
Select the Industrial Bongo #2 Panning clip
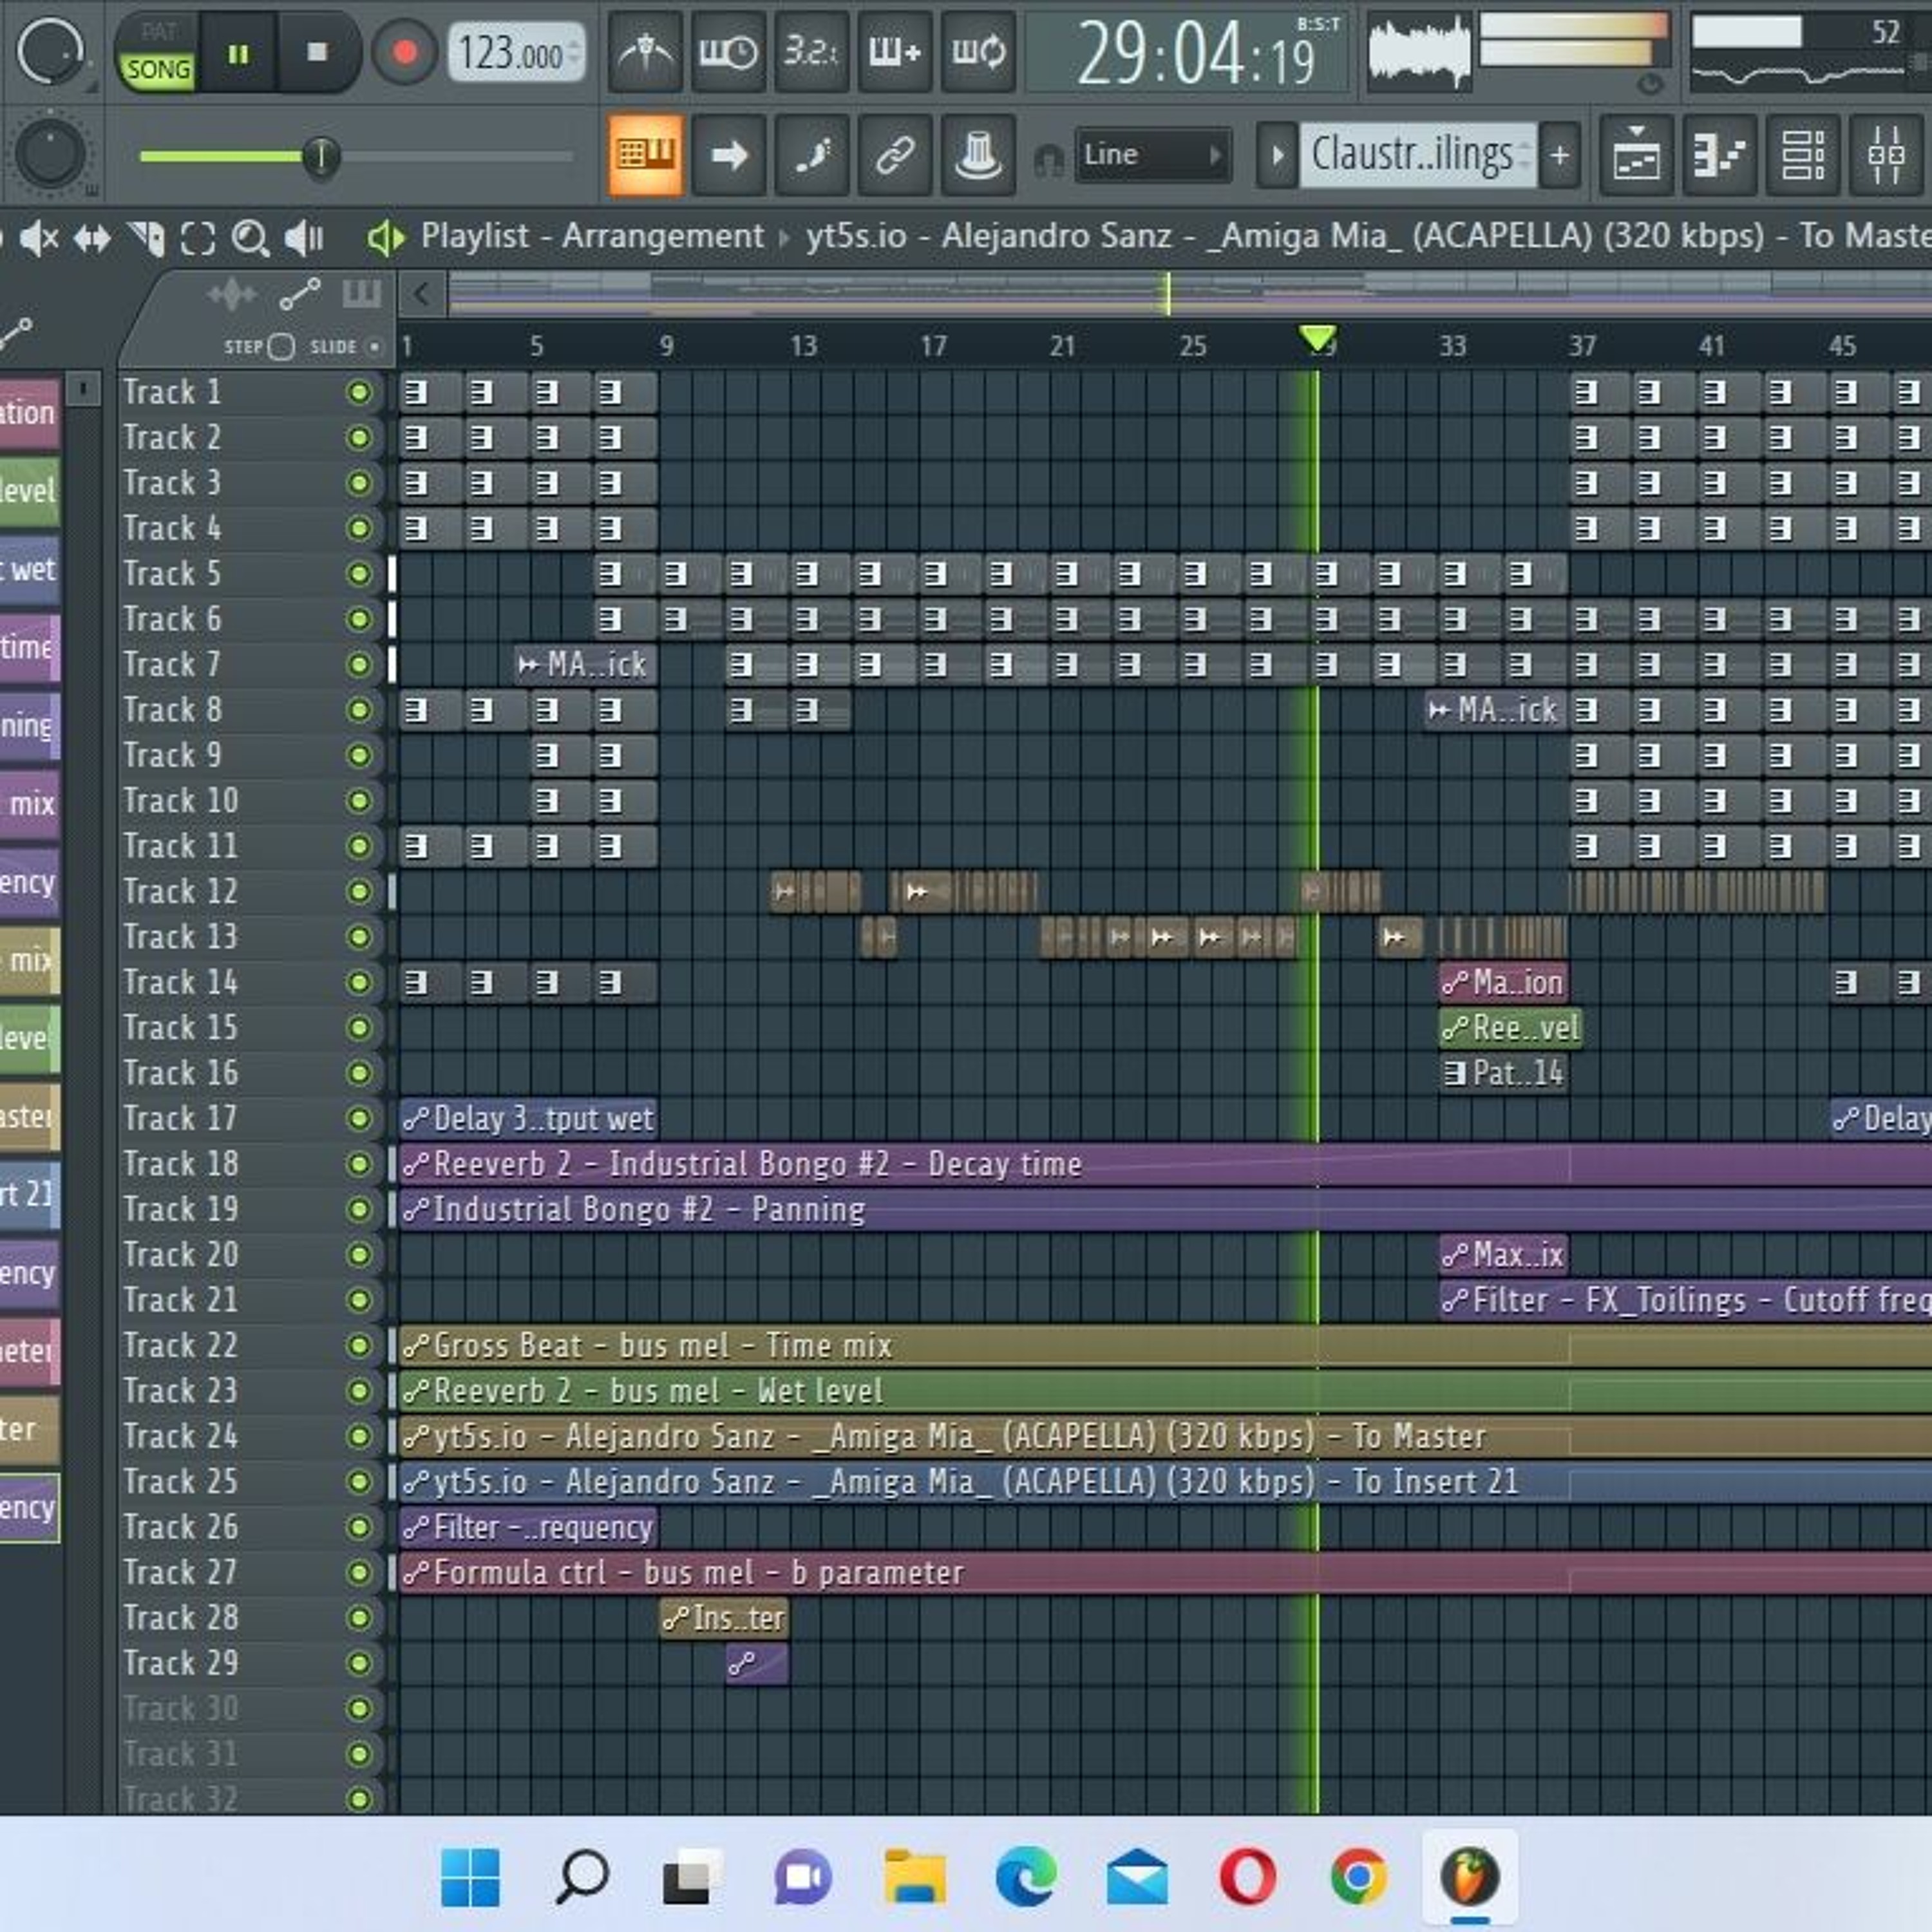tap(1165, 1210)
